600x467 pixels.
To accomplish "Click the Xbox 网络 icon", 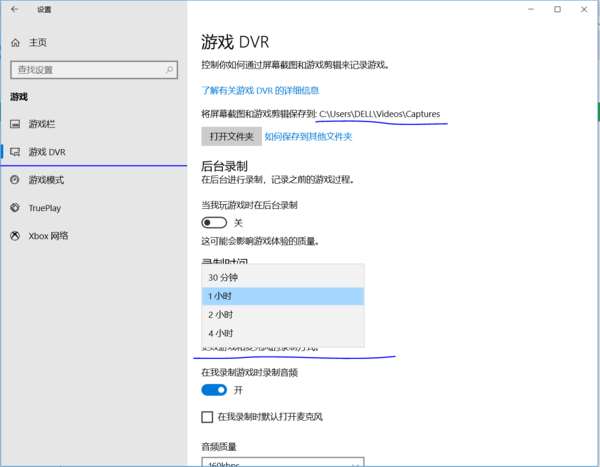I will pos(15,236).
